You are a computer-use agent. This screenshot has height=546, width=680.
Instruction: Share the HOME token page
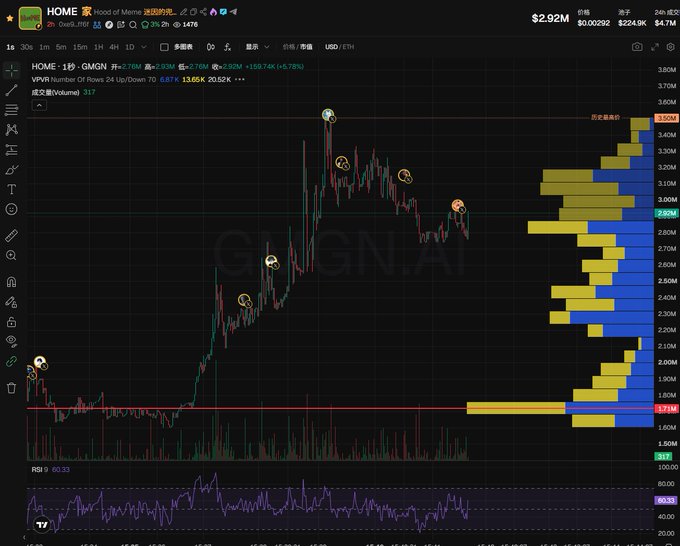coord(203,12)
